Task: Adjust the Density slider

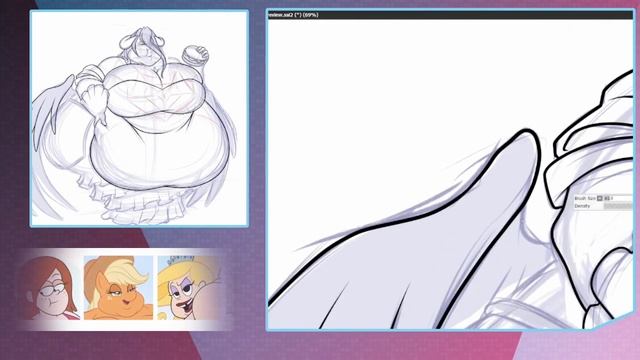Action: tap(618, 206)
